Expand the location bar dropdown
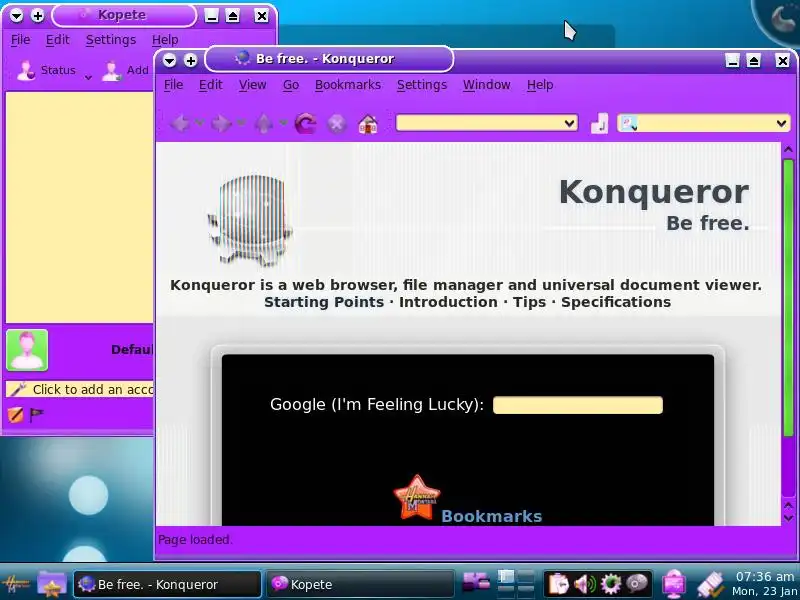 click(569, 123)
